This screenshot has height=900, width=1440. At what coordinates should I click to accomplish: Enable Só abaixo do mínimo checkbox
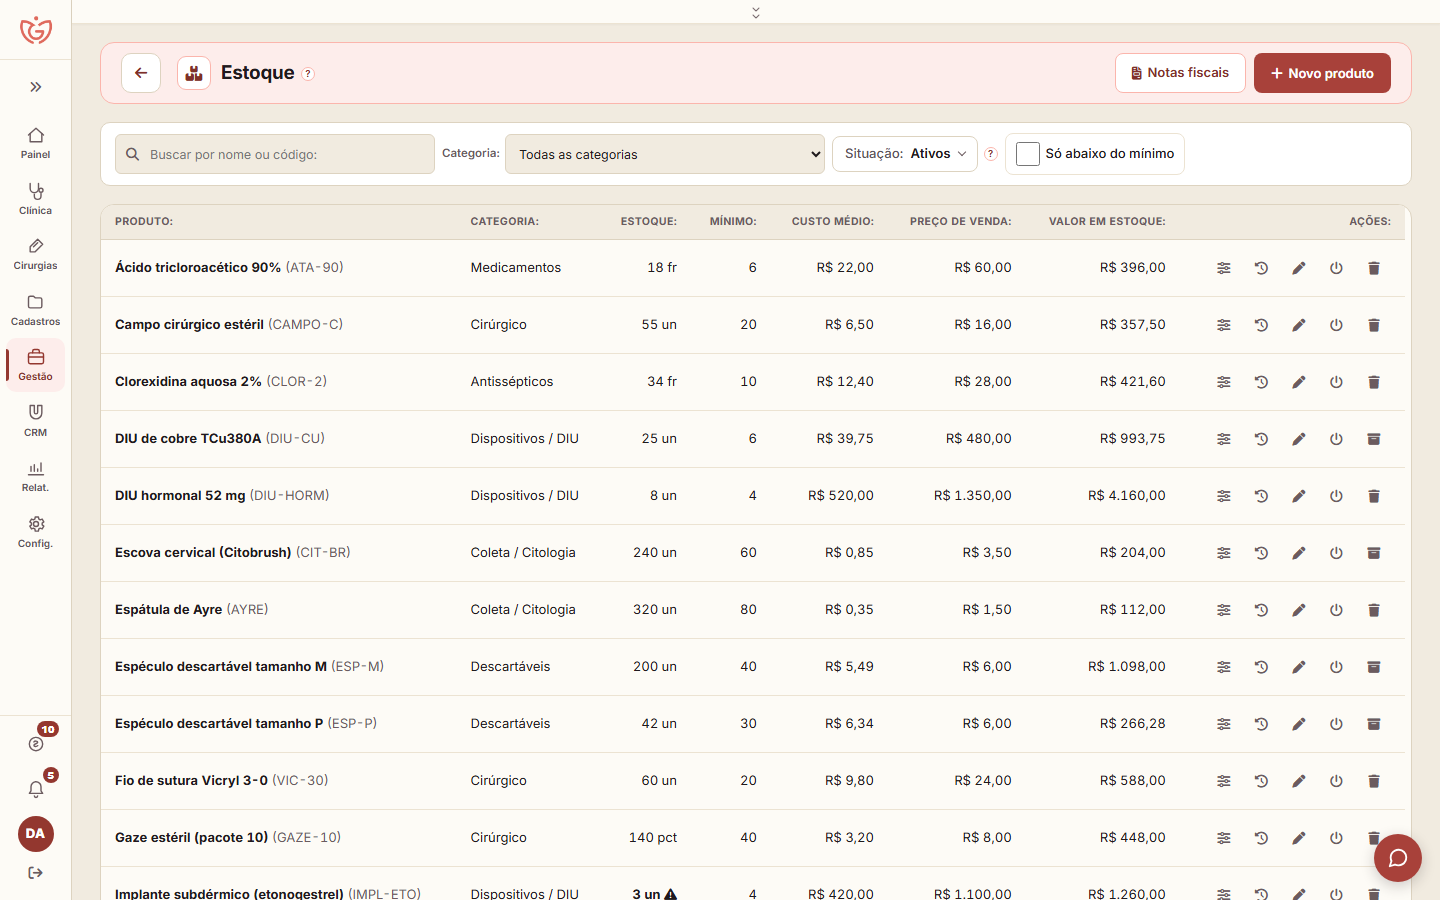tap(1027, 154)
